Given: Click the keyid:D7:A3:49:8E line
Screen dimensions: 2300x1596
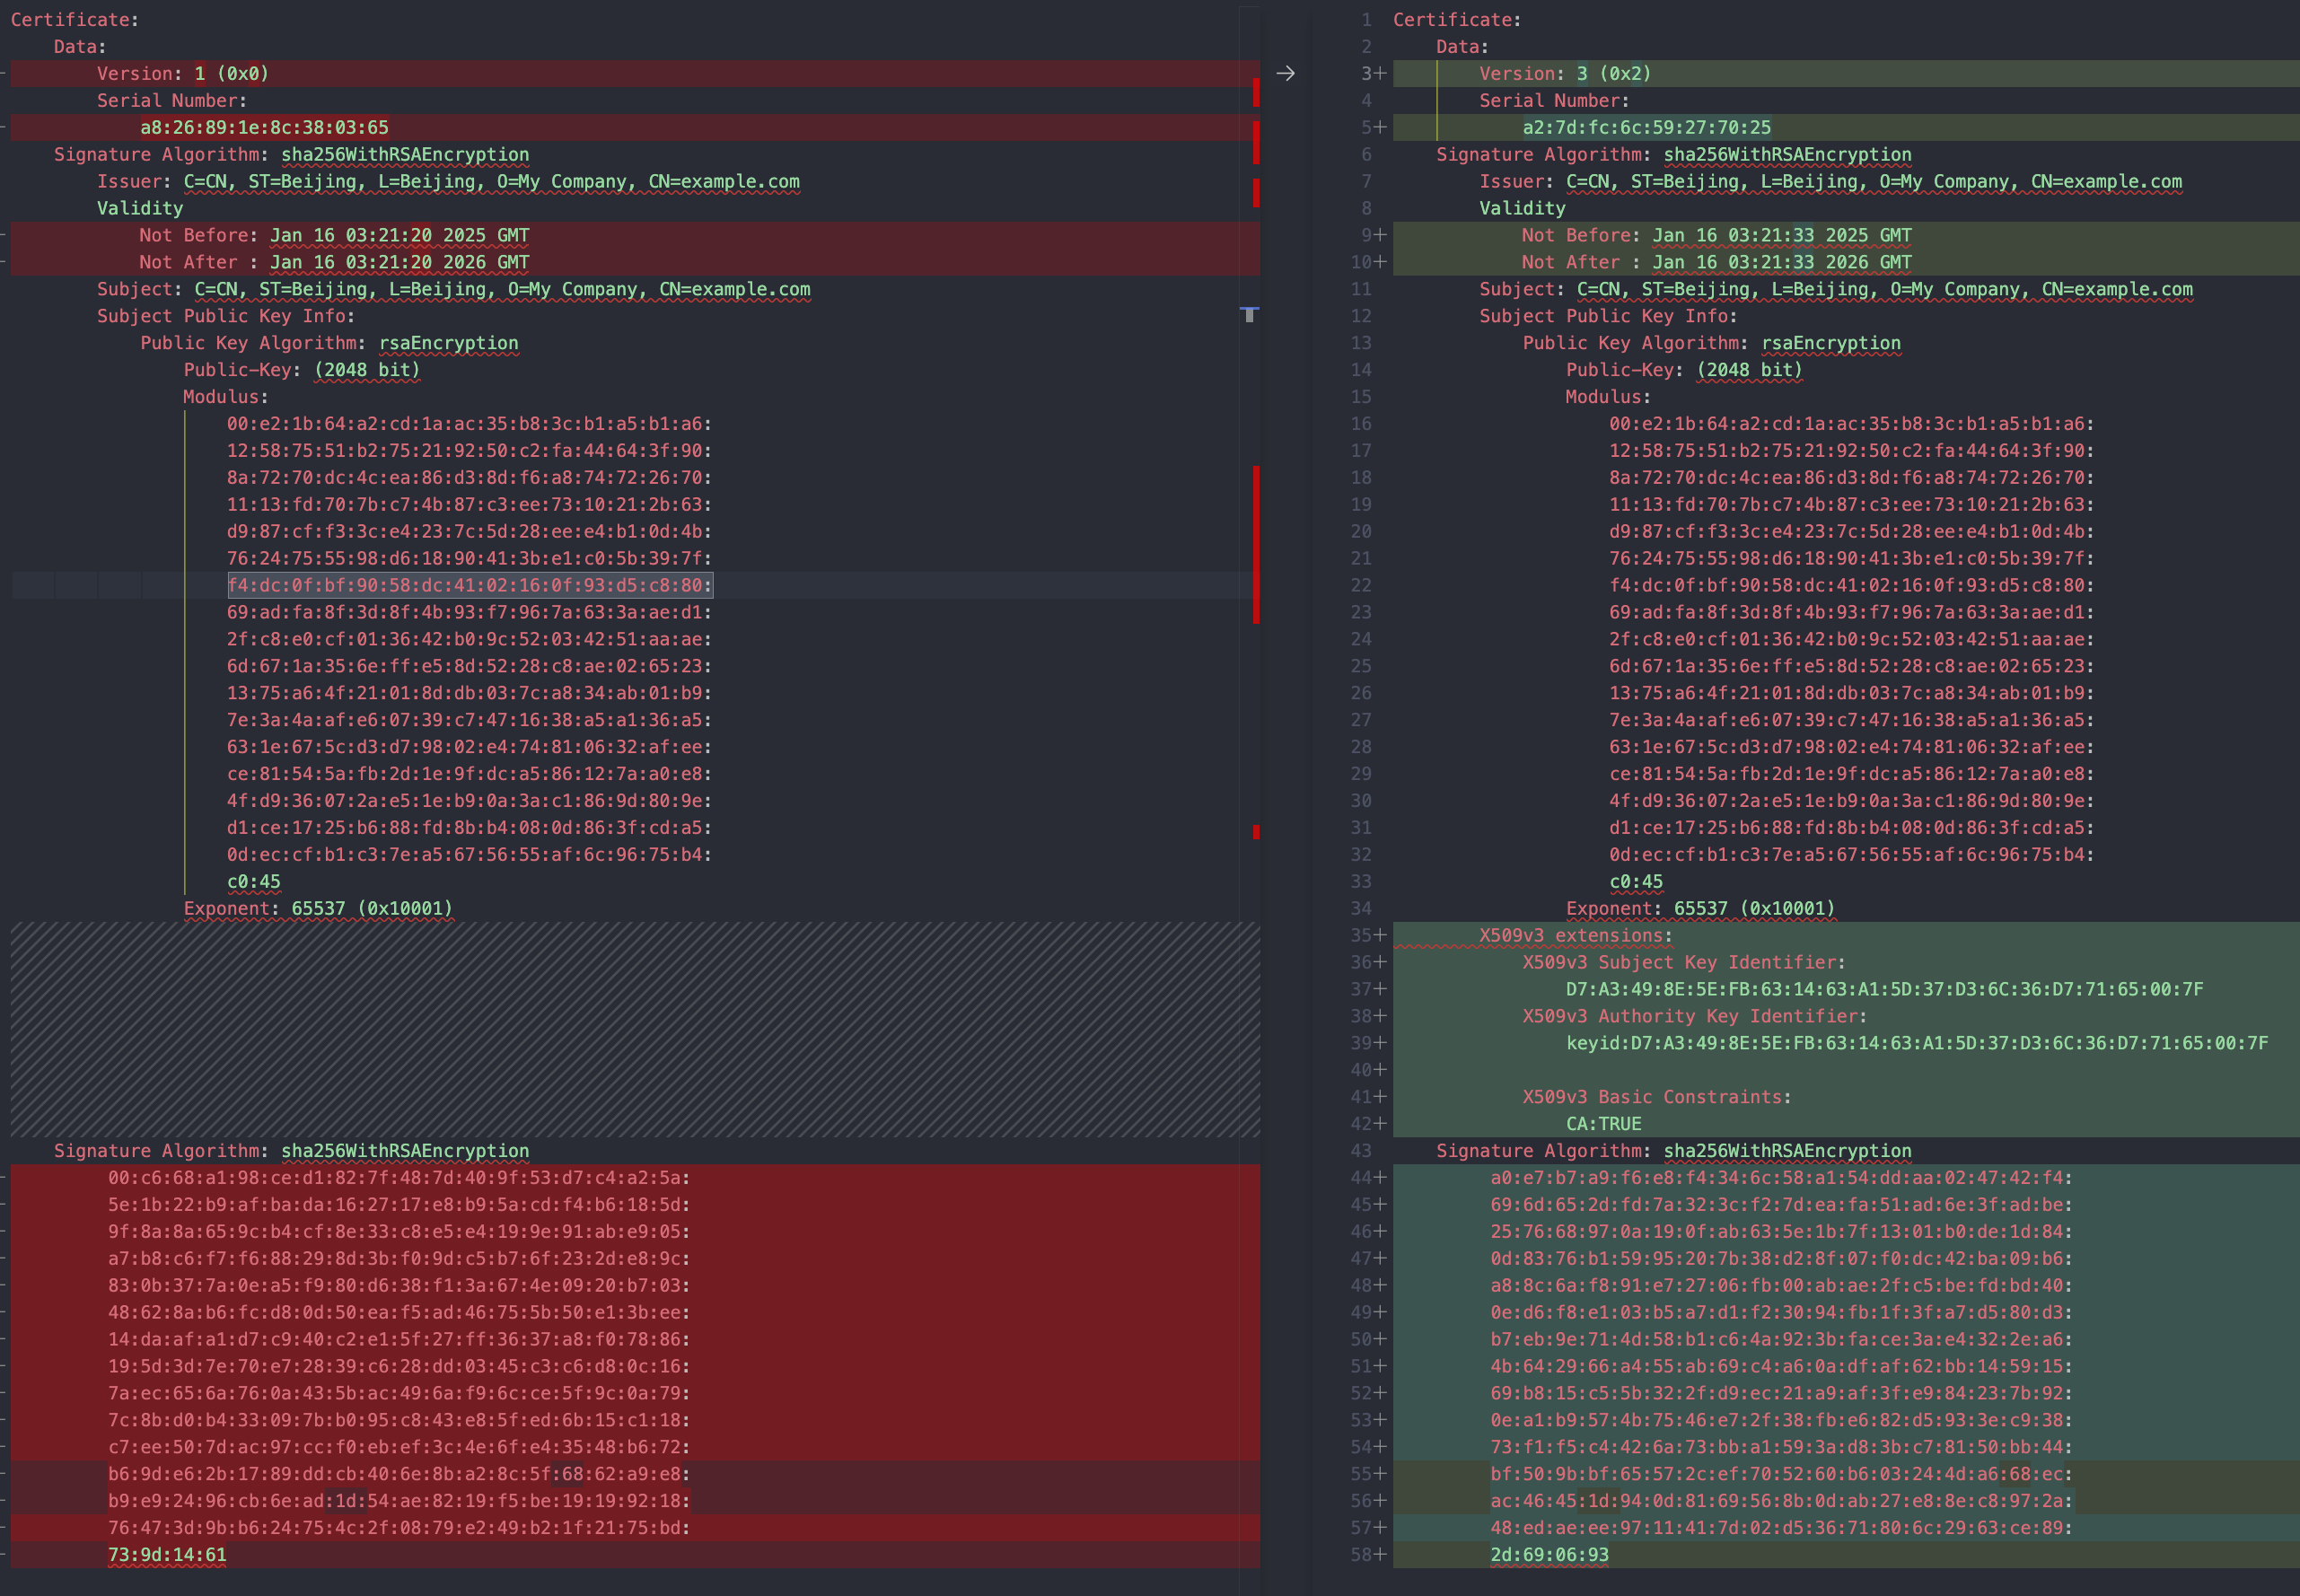Looking at the screenshot, I should click(x=1917, y=1044).
